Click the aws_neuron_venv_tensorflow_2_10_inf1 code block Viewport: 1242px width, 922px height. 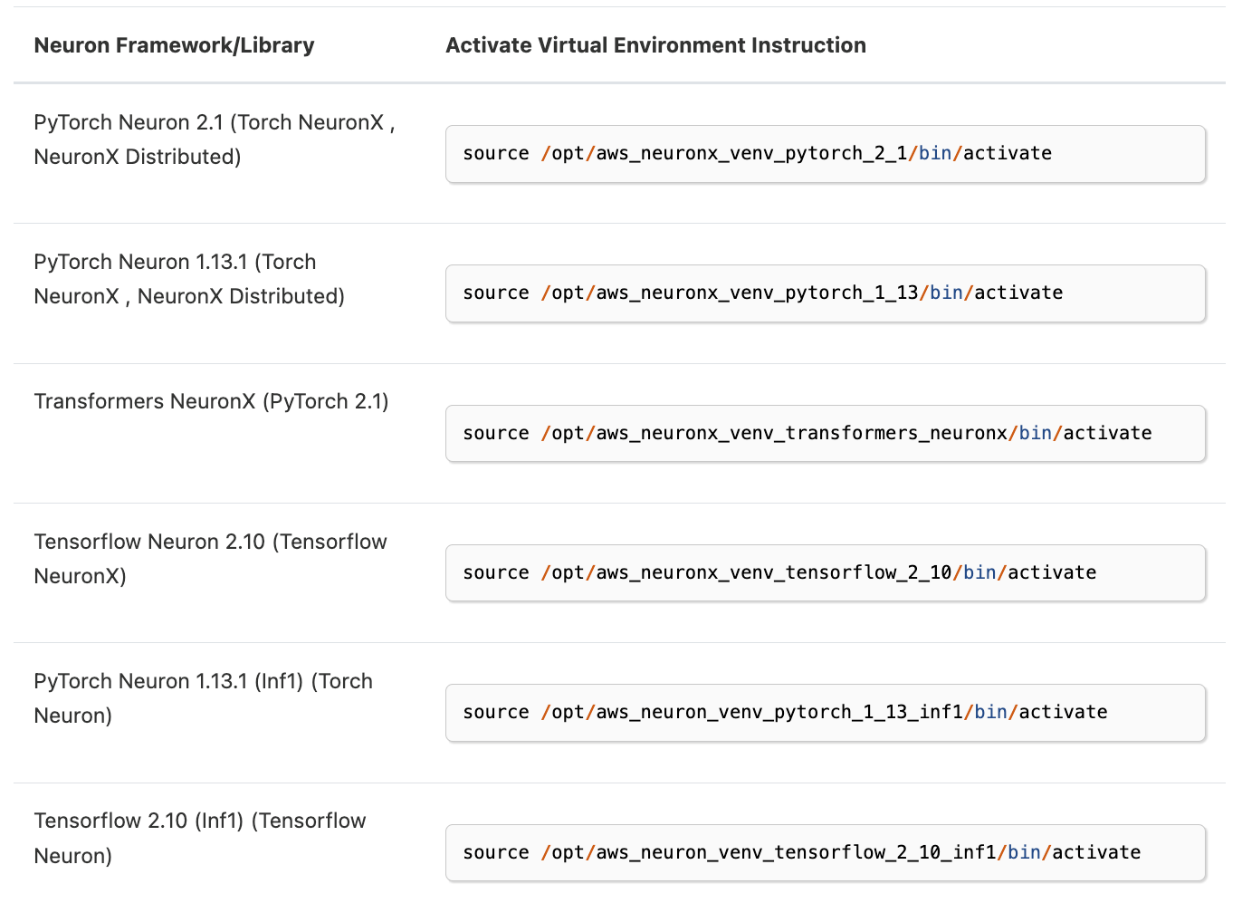coord(825,852)
